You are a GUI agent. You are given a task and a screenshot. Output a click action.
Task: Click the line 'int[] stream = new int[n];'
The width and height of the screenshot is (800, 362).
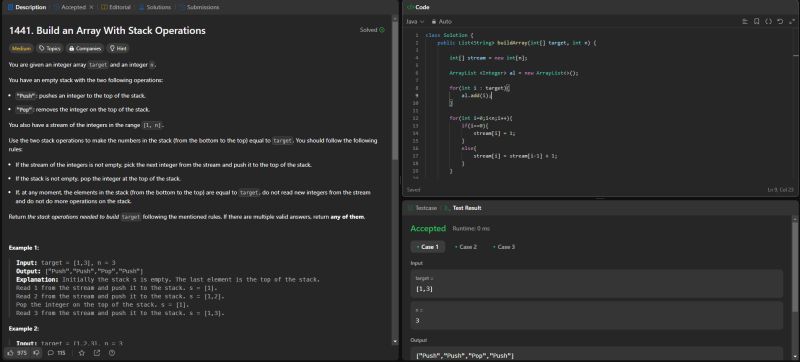pyautogui.click(x=488, y=58)
